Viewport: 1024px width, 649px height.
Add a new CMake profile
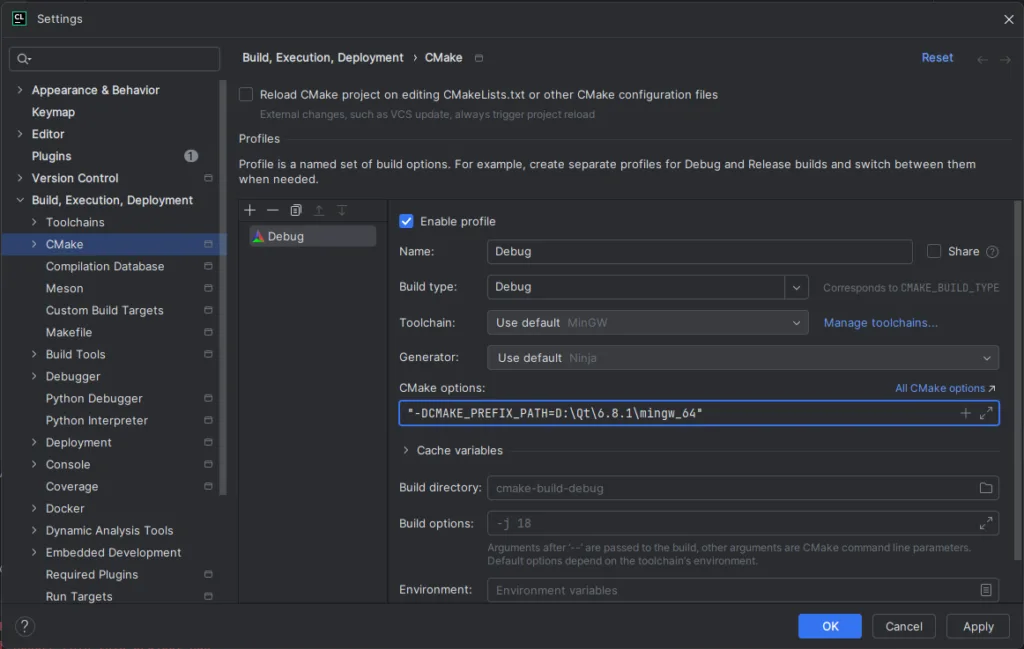pos(249,210)
